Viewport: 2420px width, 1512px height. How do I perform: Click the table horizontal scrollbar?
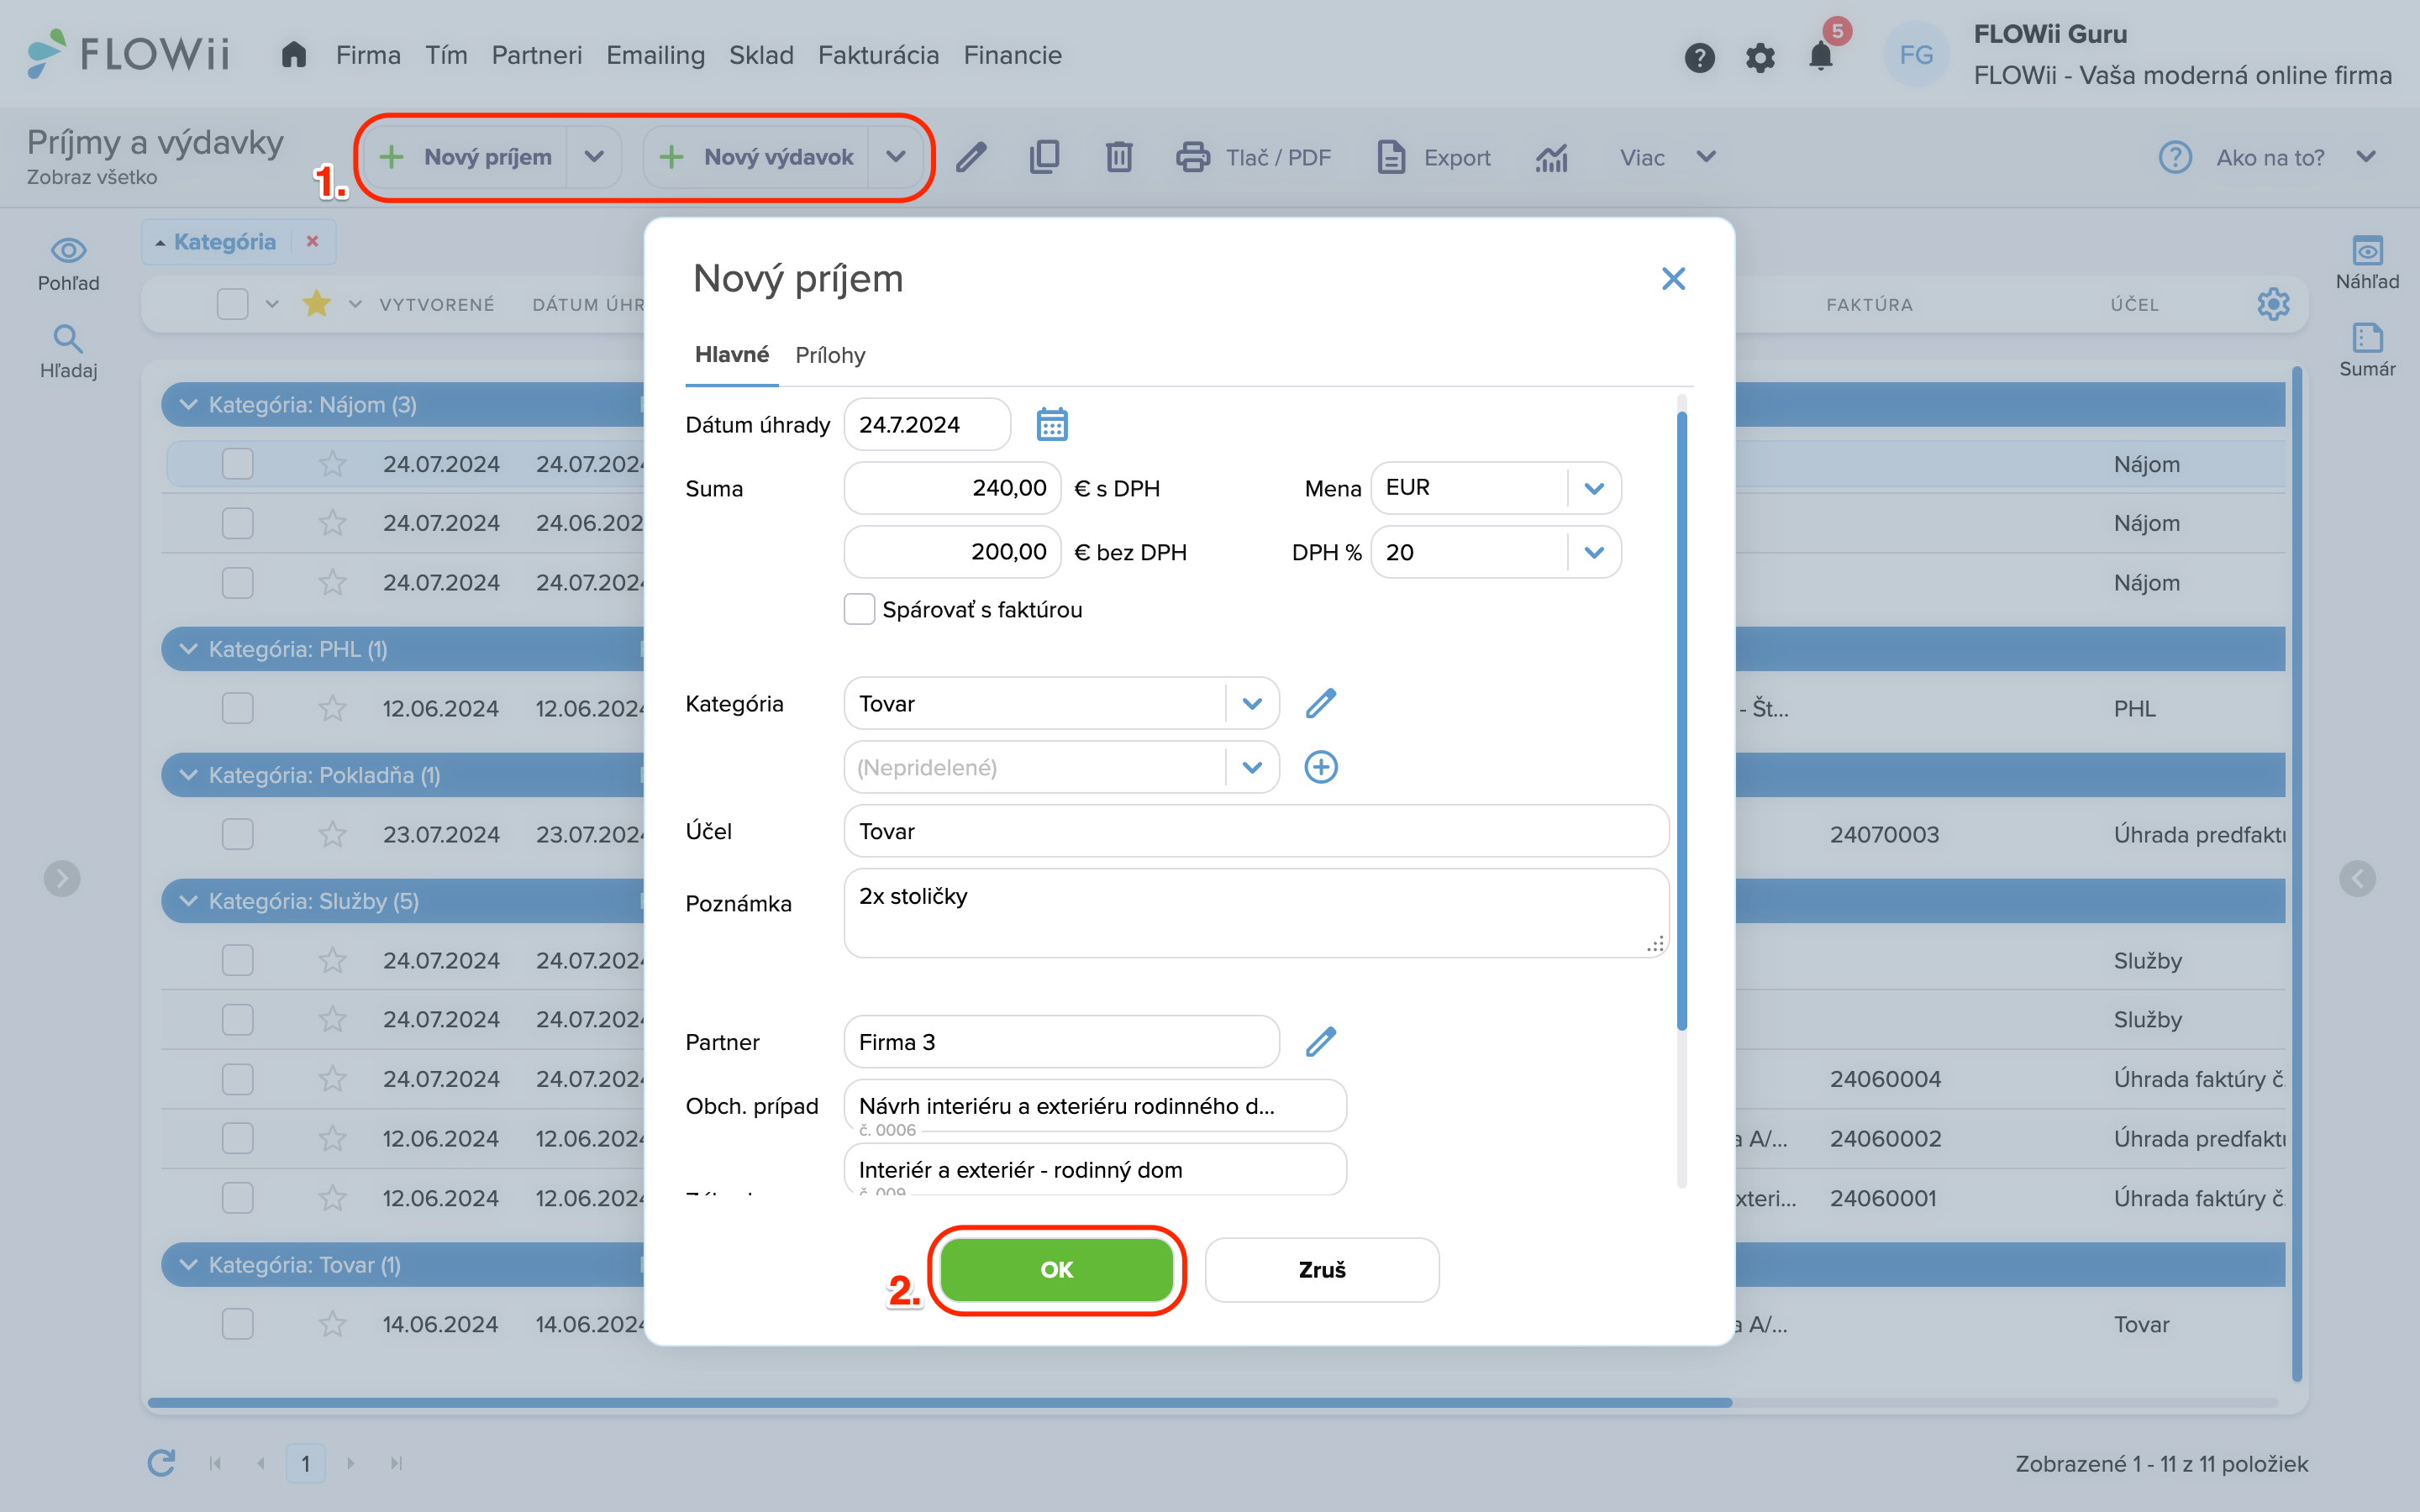[x=940, y=1402]
